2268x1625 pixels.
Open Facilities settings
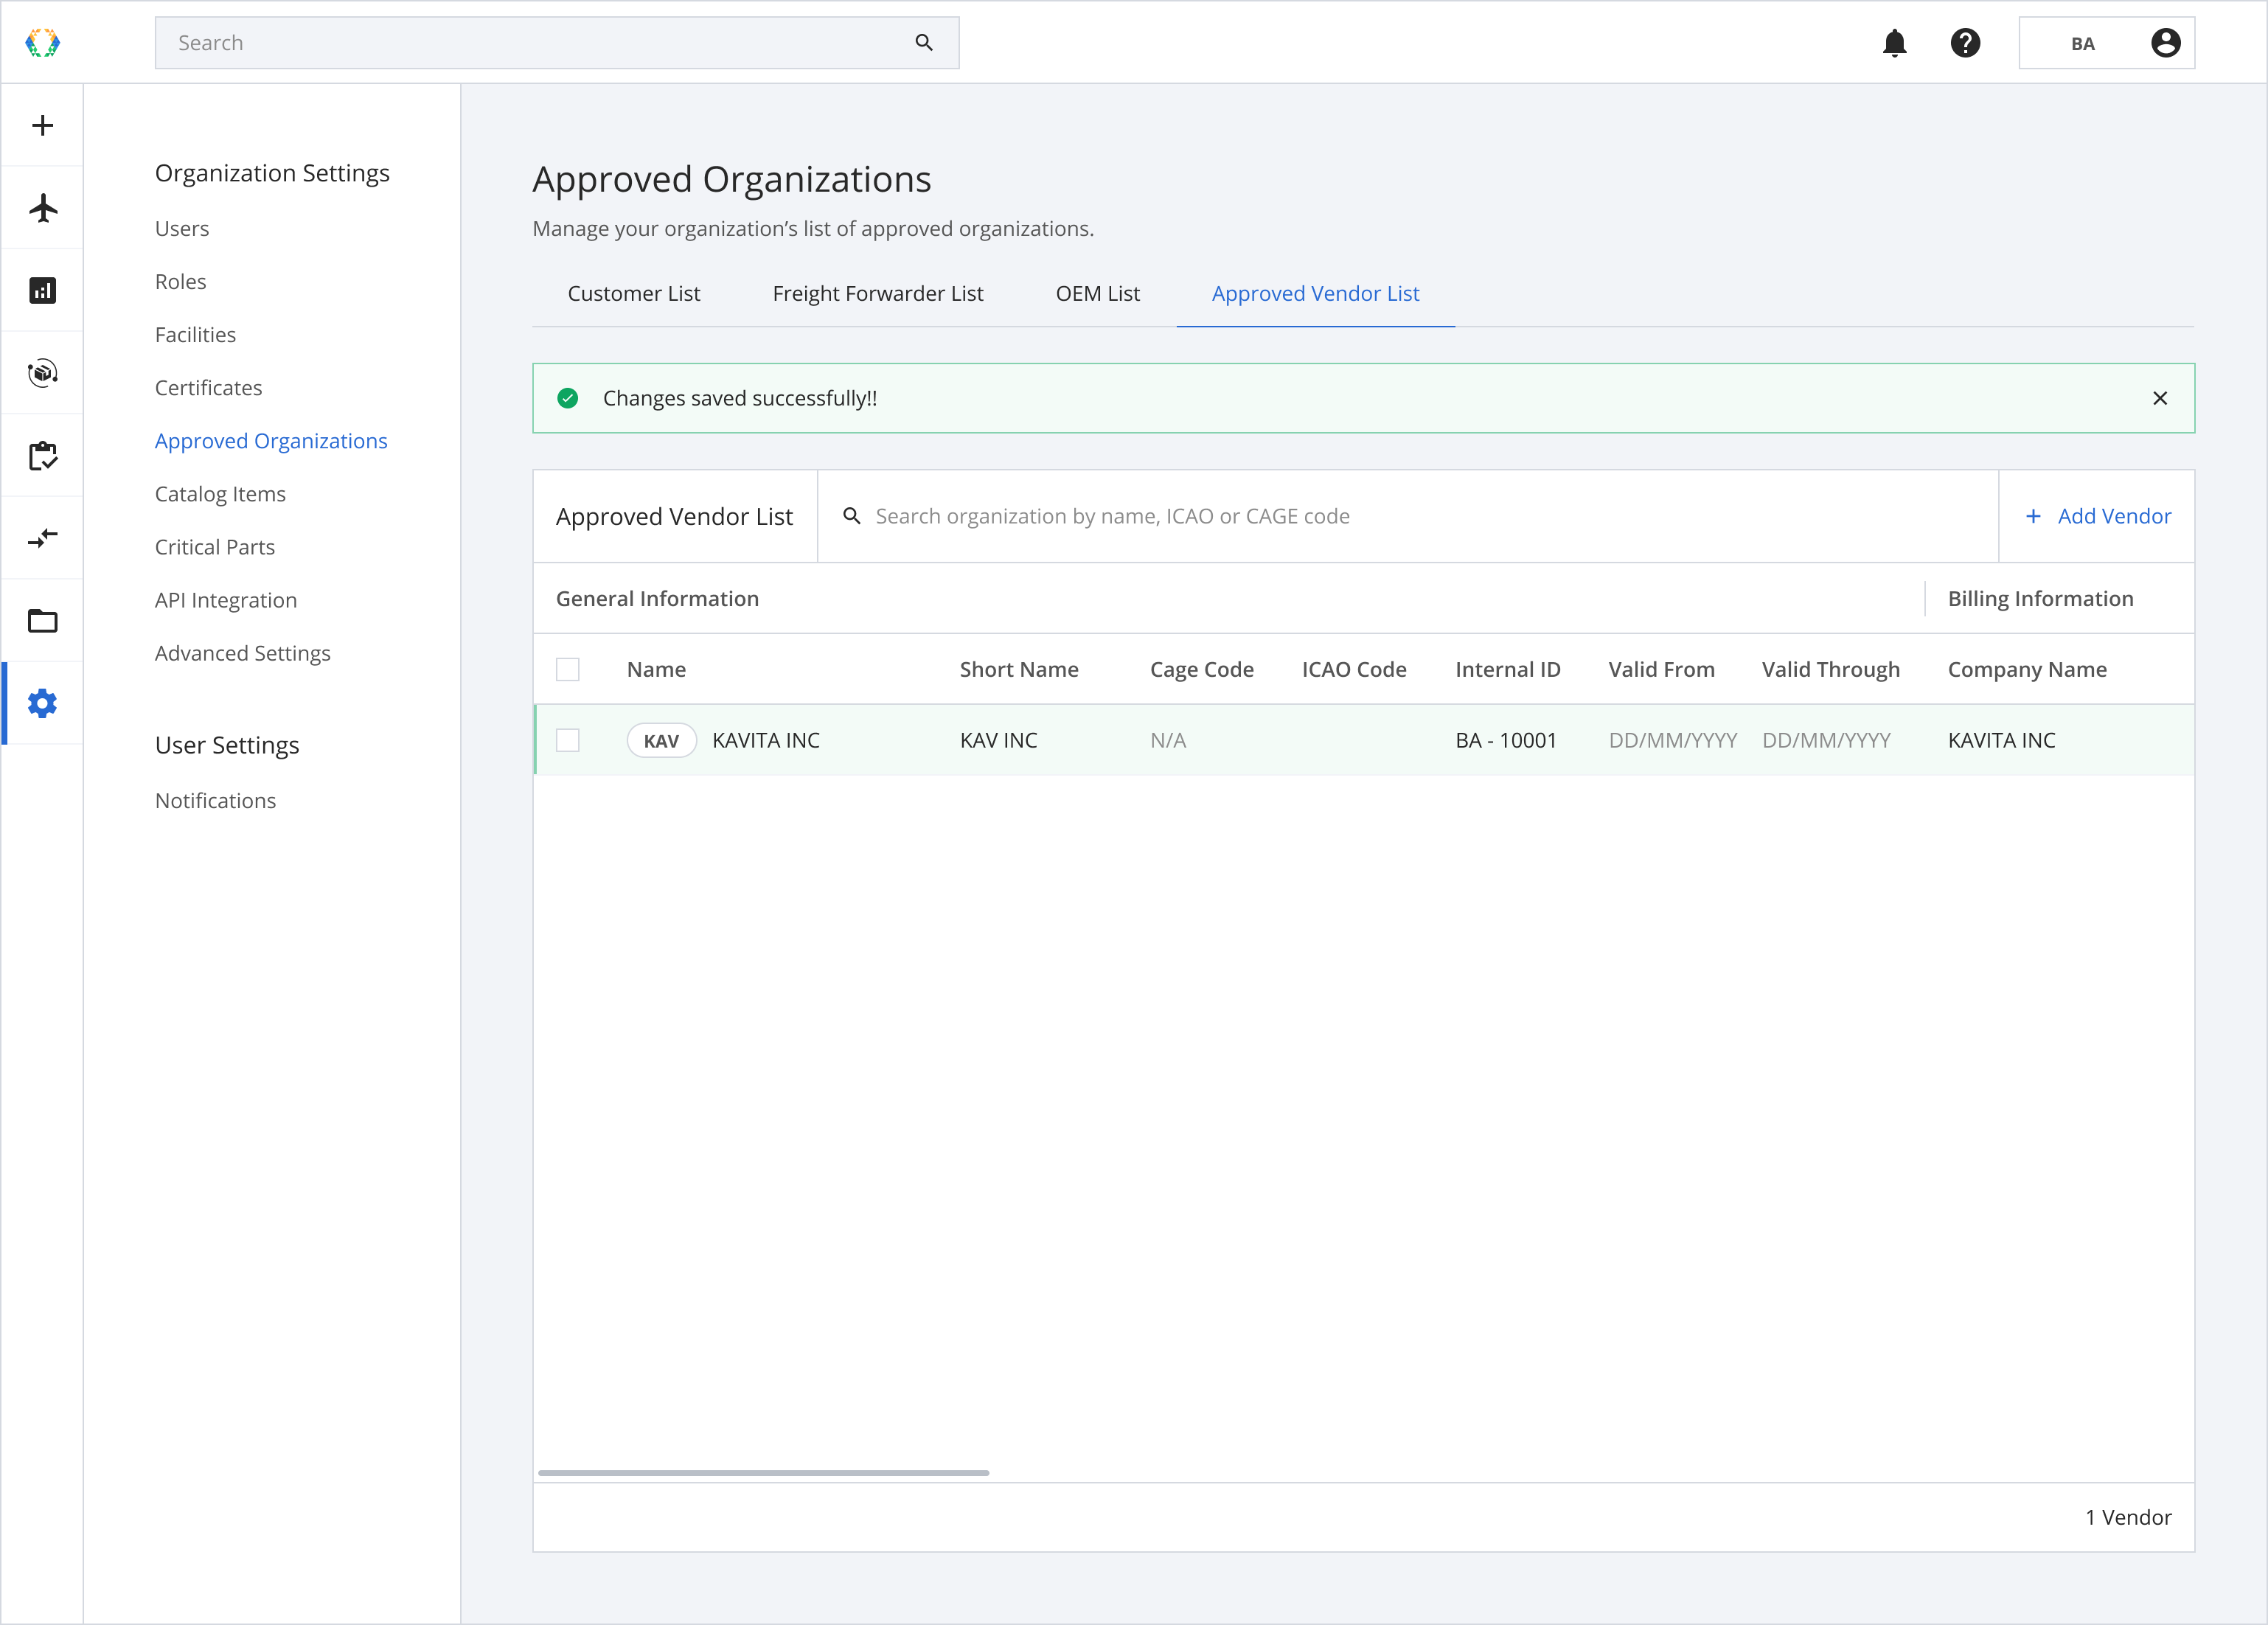(195, 335)
